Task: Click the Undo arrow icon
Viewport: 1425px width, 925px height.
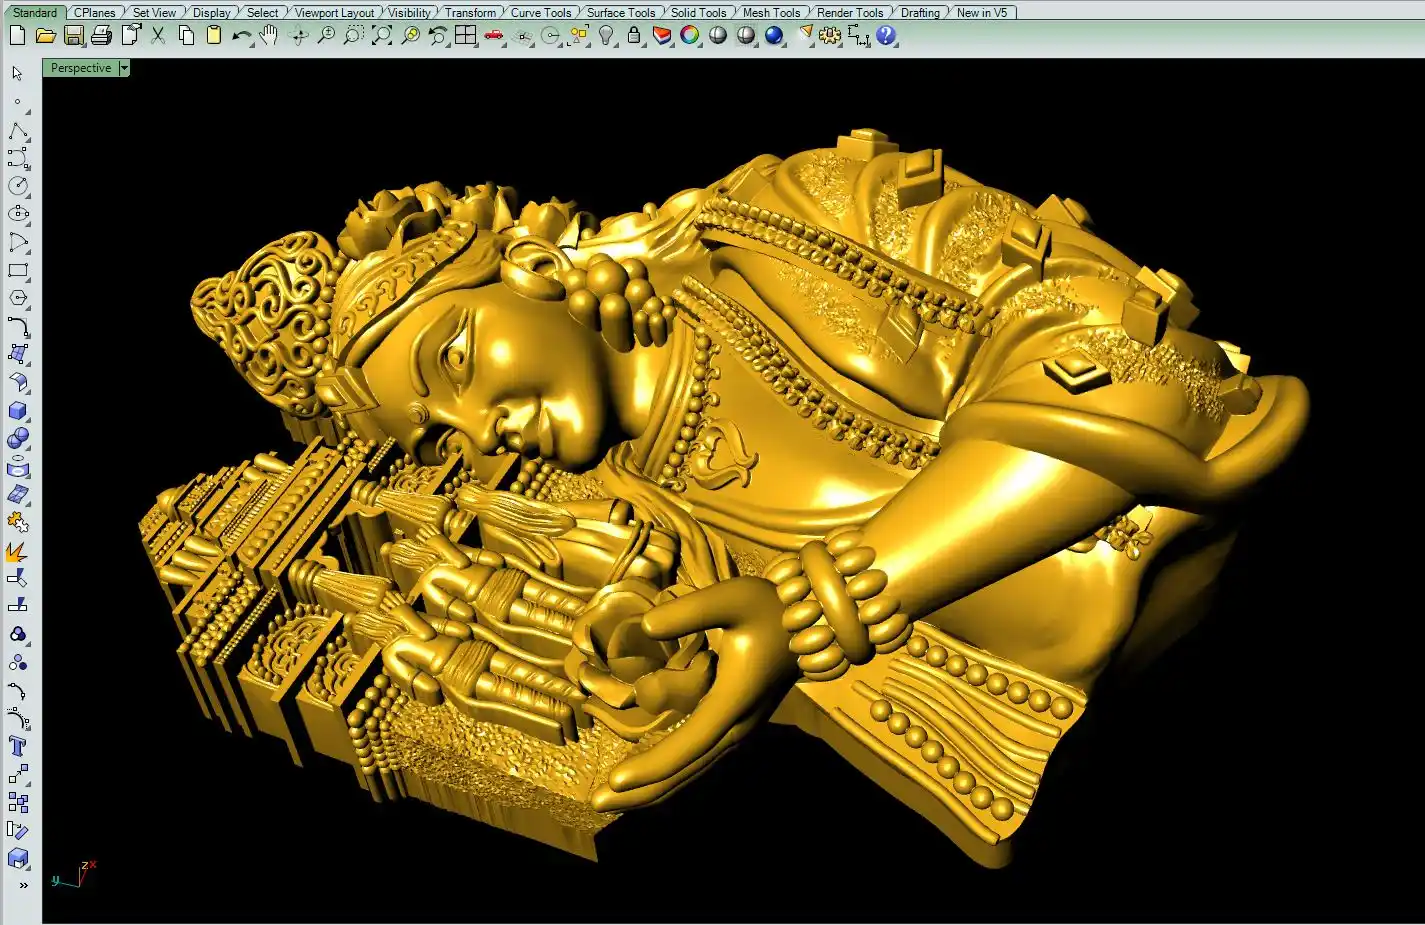Action: 241,36
